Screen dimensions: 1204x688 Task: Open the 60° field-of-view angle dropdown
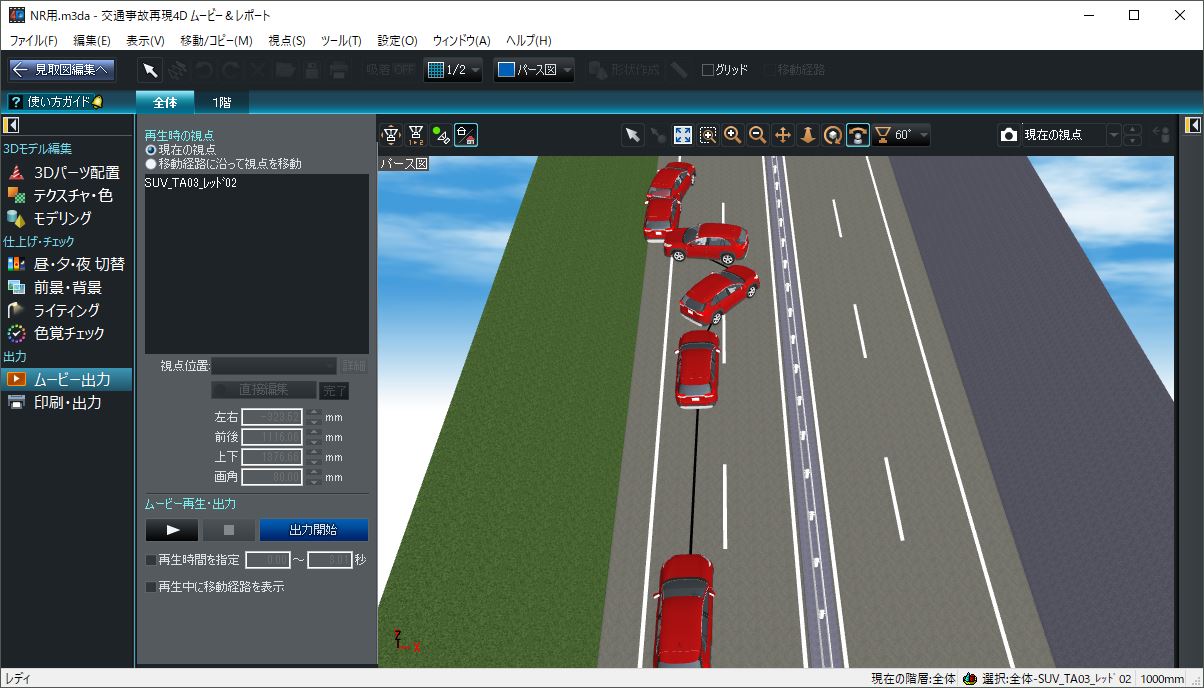pyautogui.click(x=901, y=135)
